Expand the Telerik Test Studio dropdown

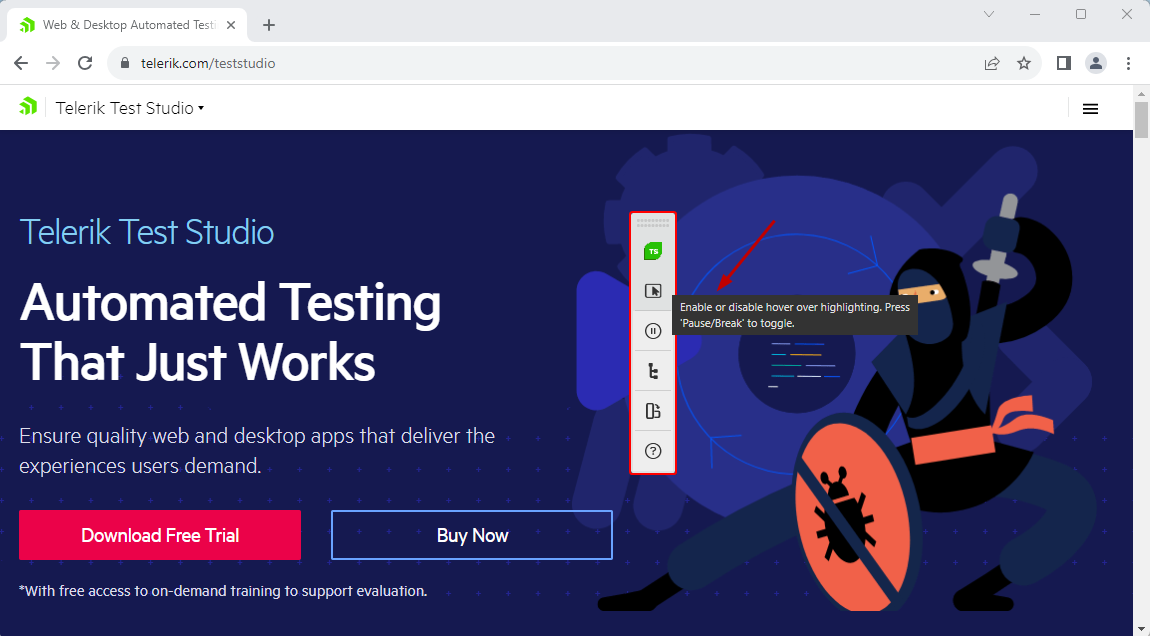pos(130,109)
